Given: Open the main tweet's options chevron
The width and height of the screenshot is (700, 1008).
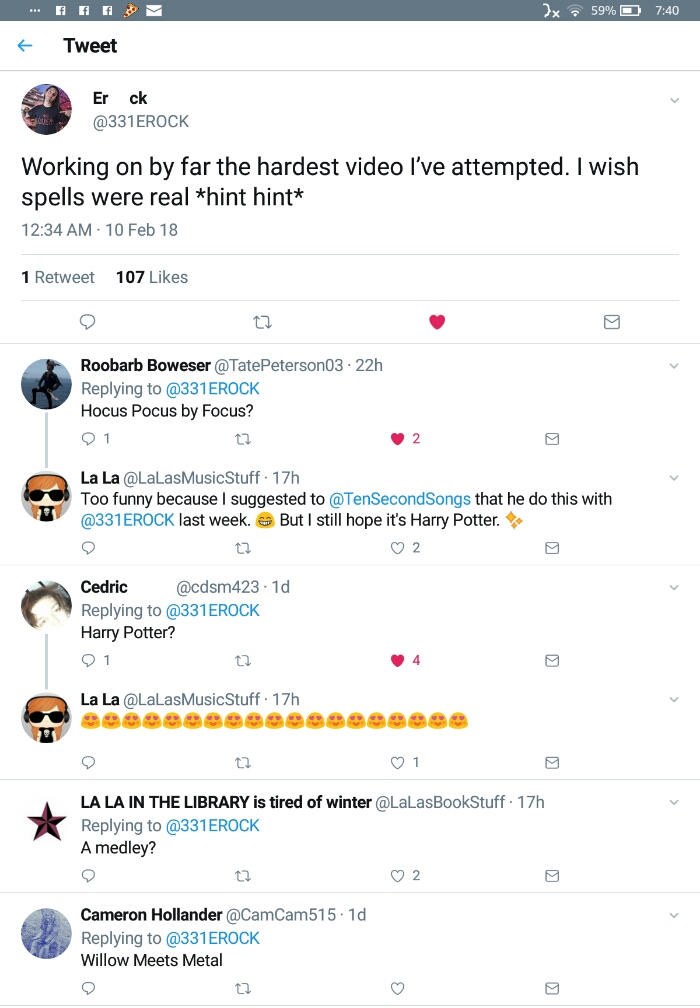Looking at the screenshot, I should pyautogui.click(x=674, y=100).
